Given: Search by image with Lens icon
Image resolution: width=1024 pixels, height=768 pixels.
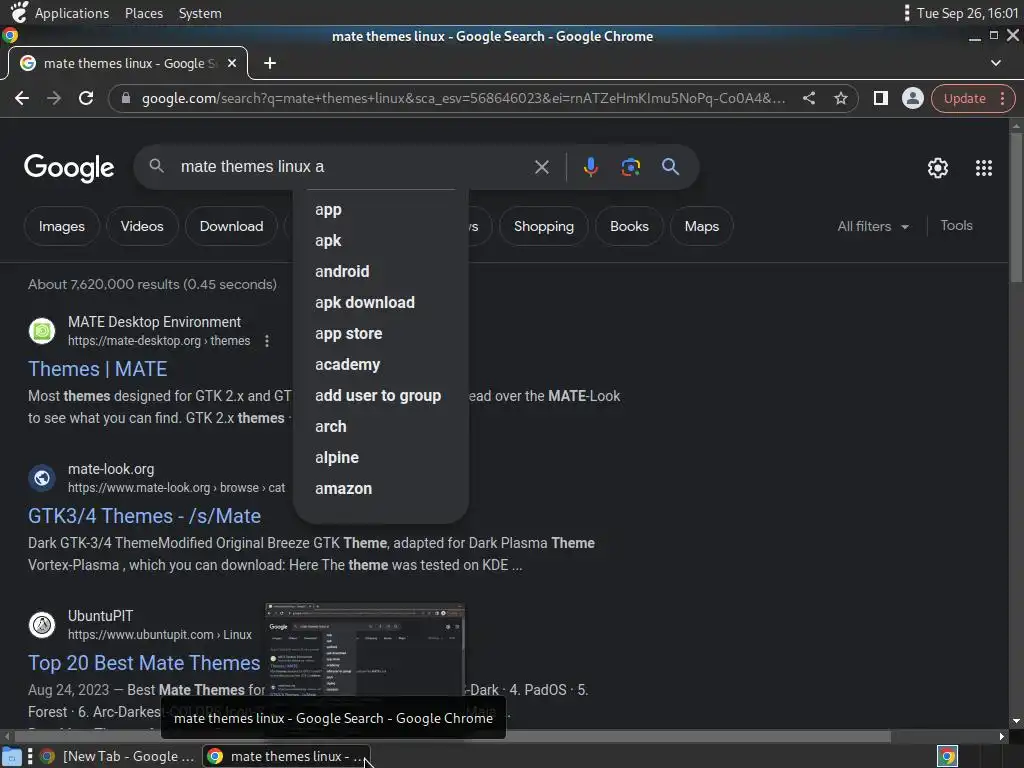Looking at the screenshot, I should coord(630,167).
